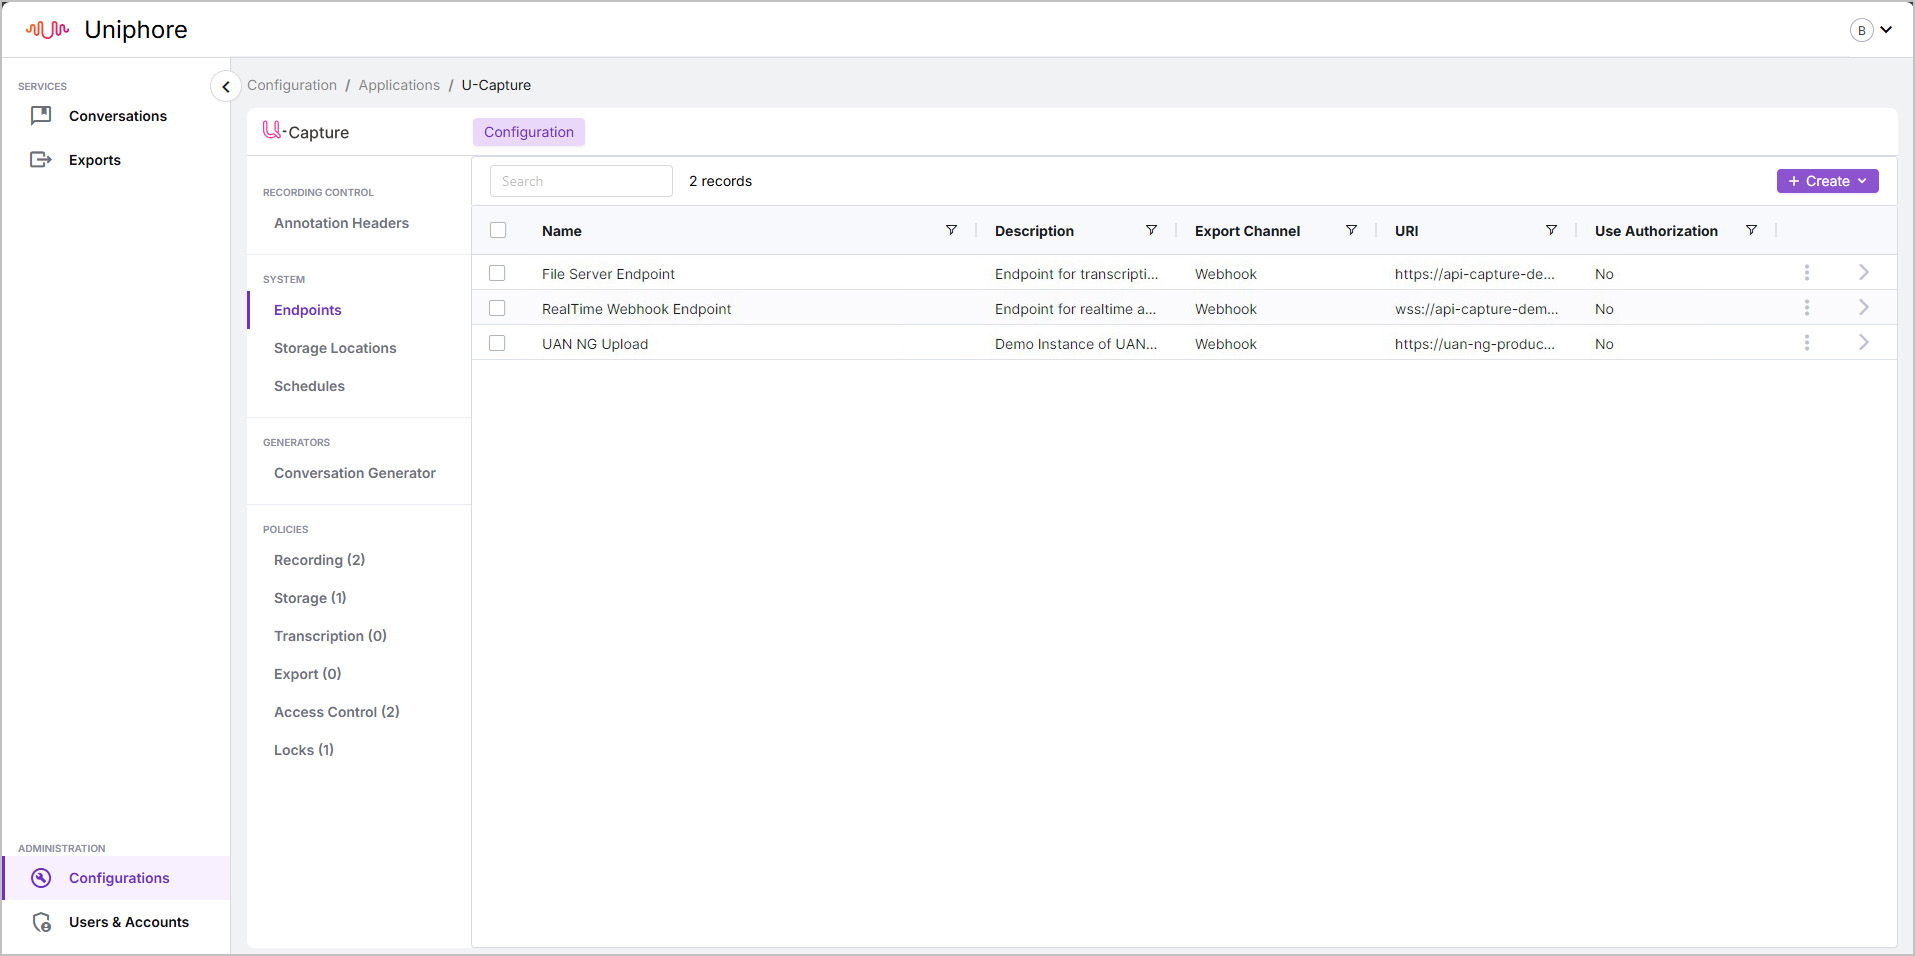Click the File Server Endpoint name
The width and height of the screenshot is (1915, 956).
pos(608,274)
